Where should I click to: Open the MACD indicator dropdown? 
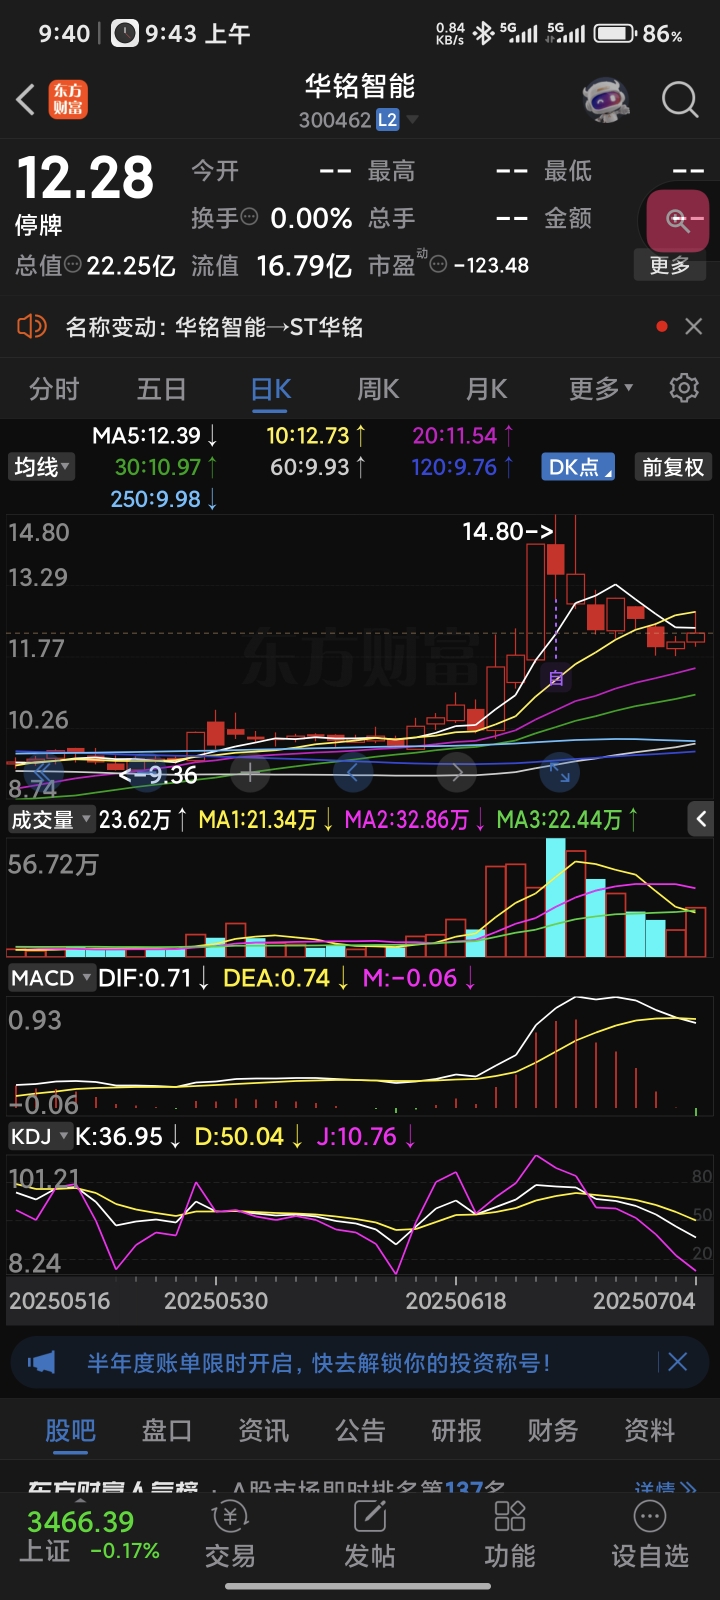point(51,978)
